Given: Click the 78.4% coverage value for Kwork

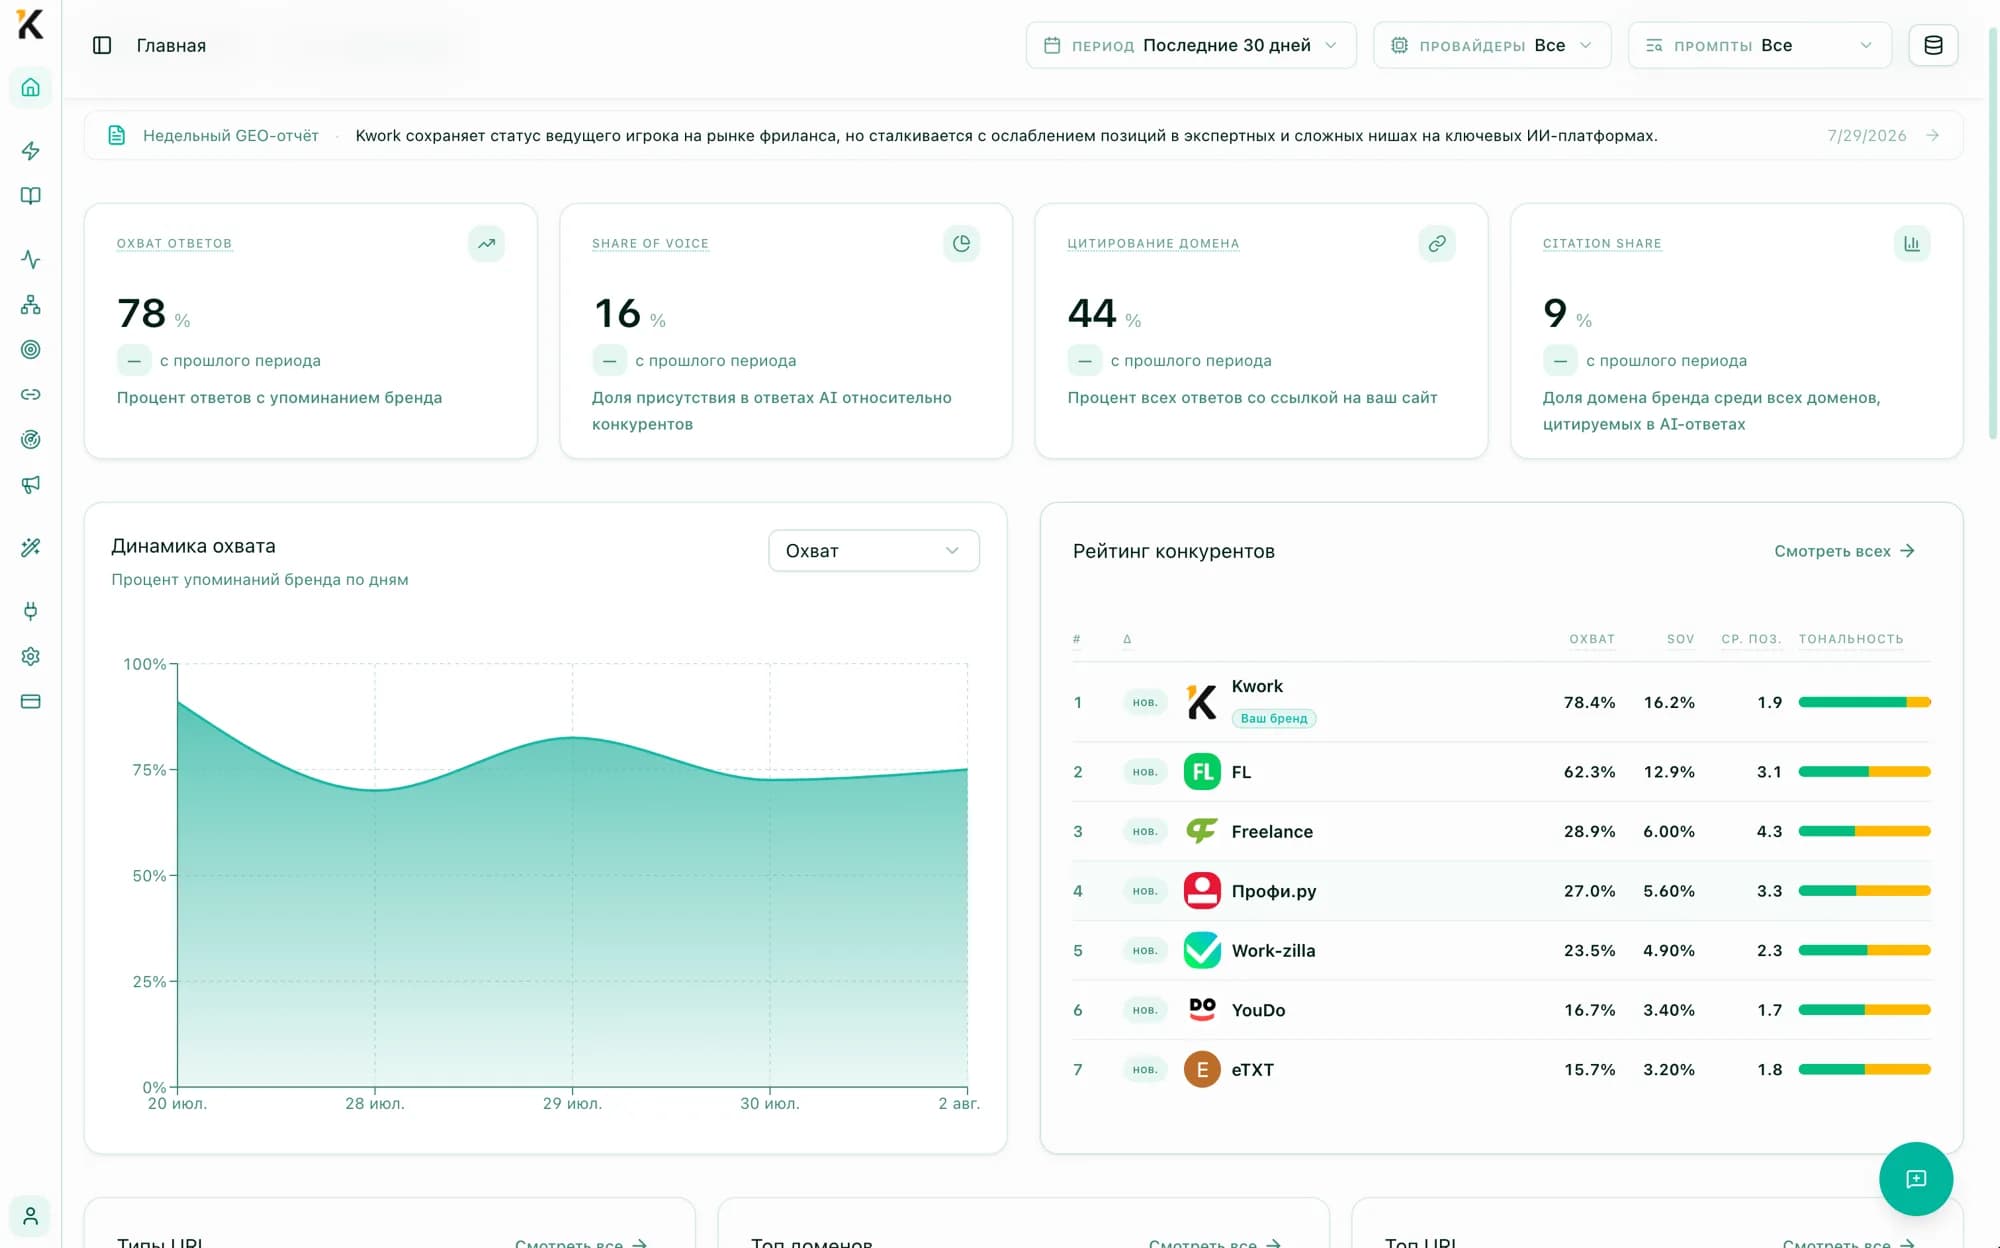Looking at the screenshot, I should (1589, 702).
